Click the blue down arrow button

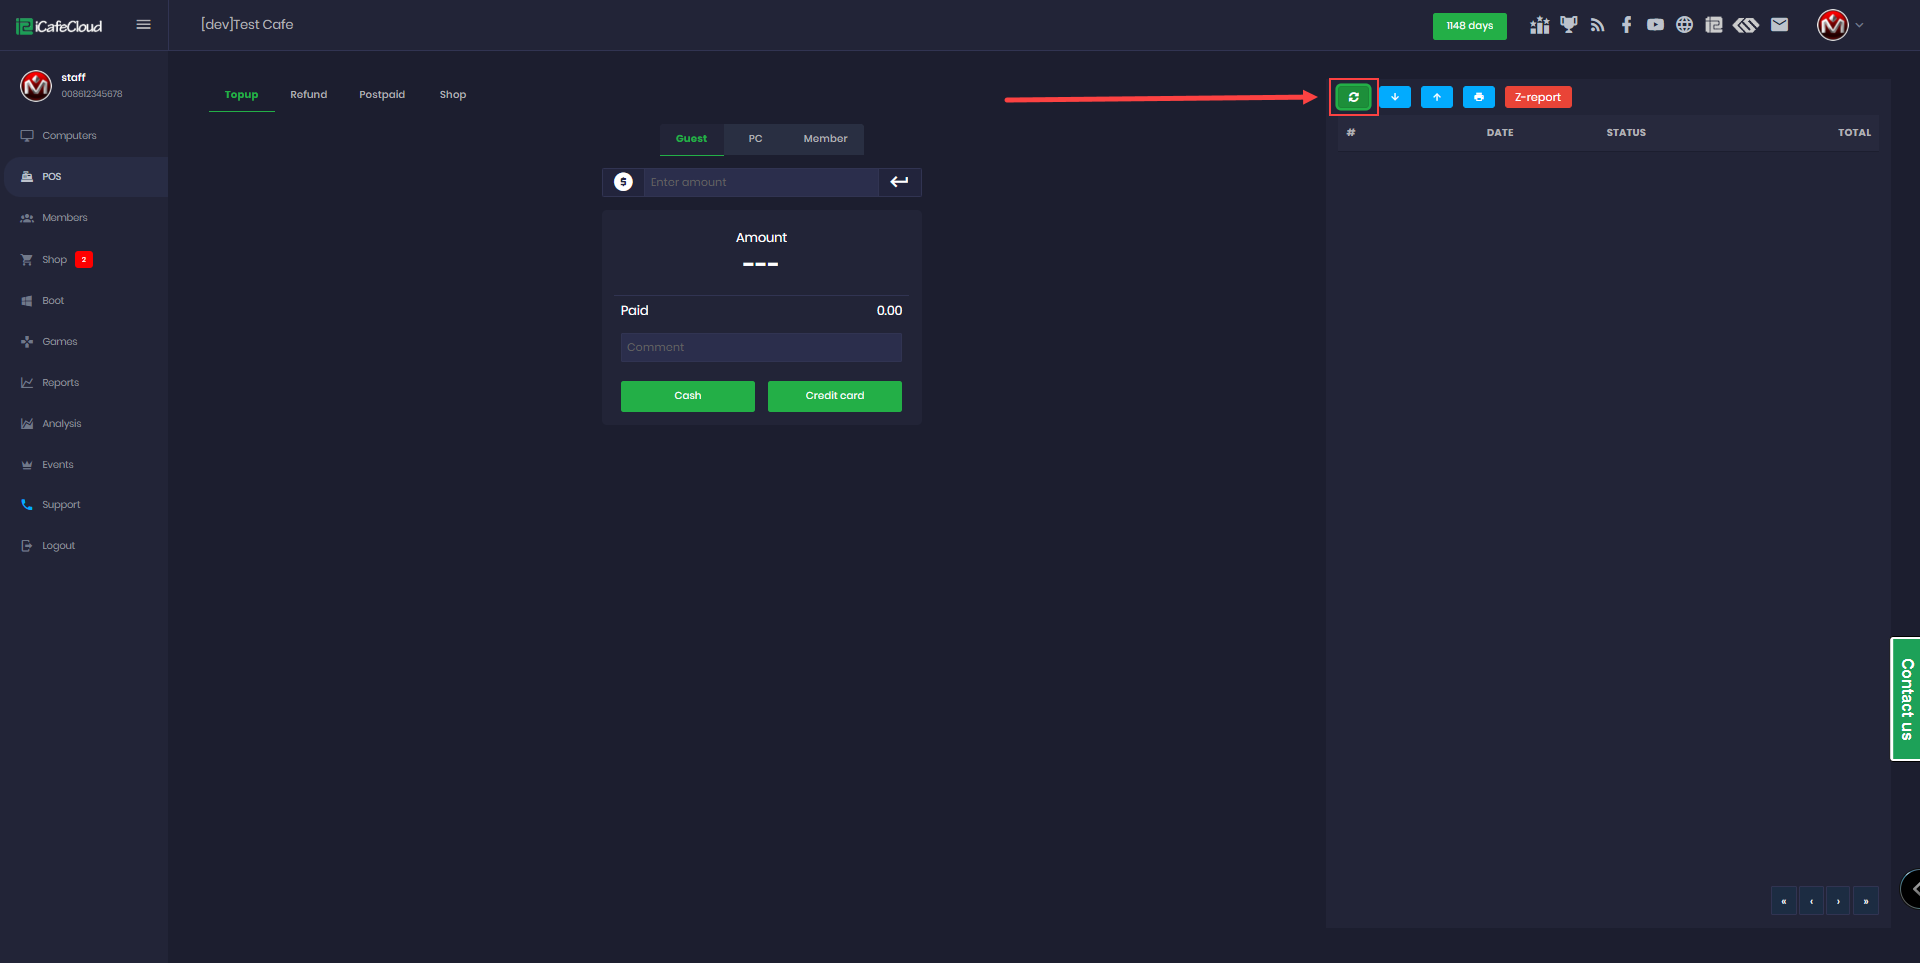1395,97
